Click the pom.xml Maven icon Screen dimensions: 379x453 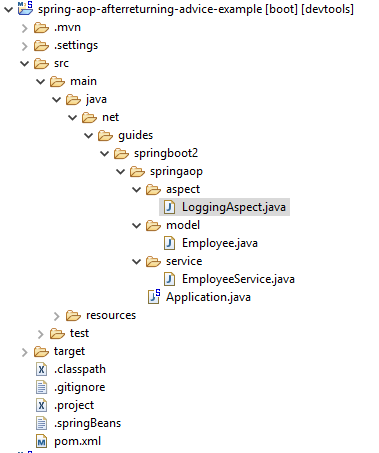click(x=41, y=441)
